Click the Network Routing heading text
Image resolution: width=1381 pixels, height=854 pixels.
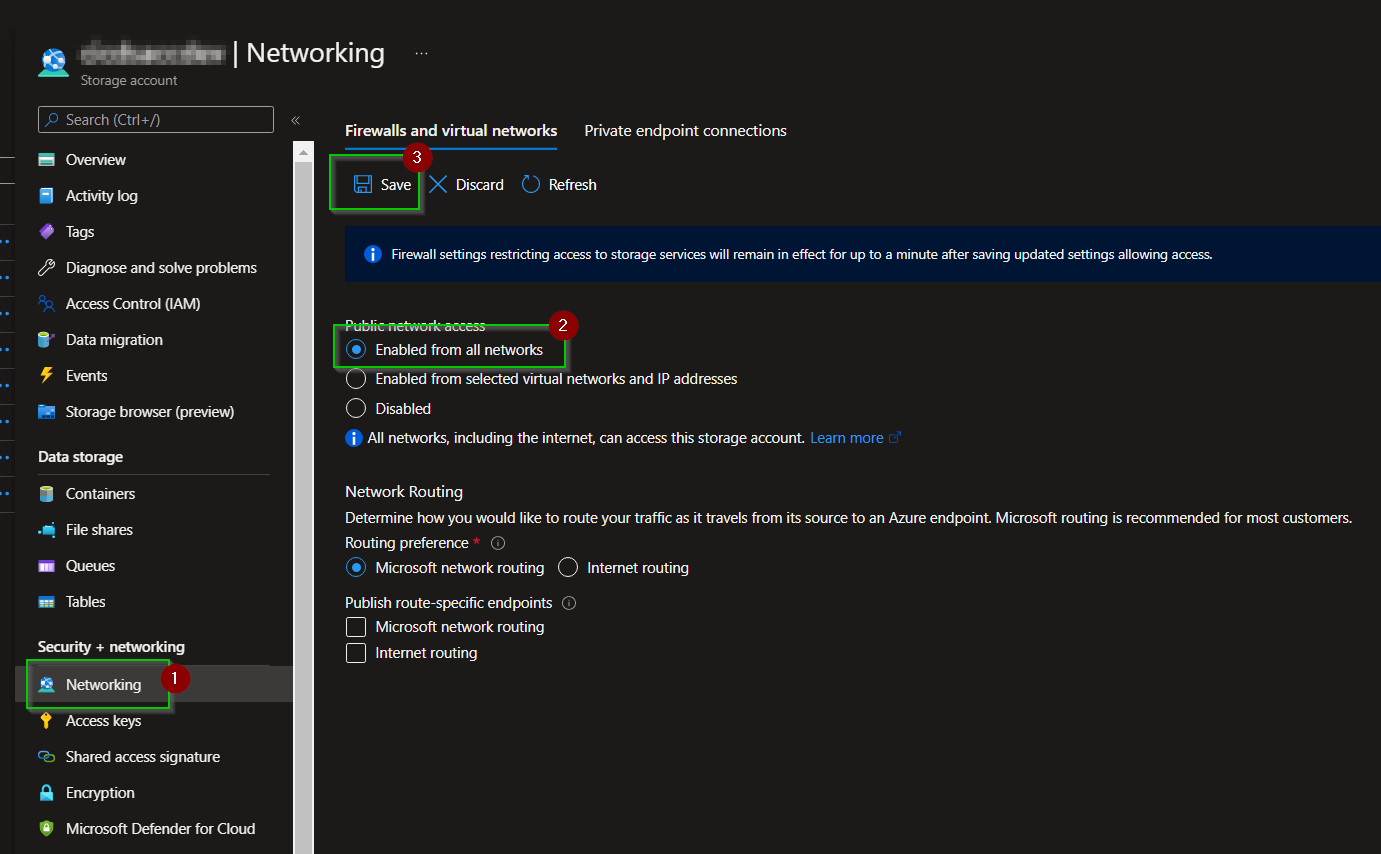click(x=404, y=492)
